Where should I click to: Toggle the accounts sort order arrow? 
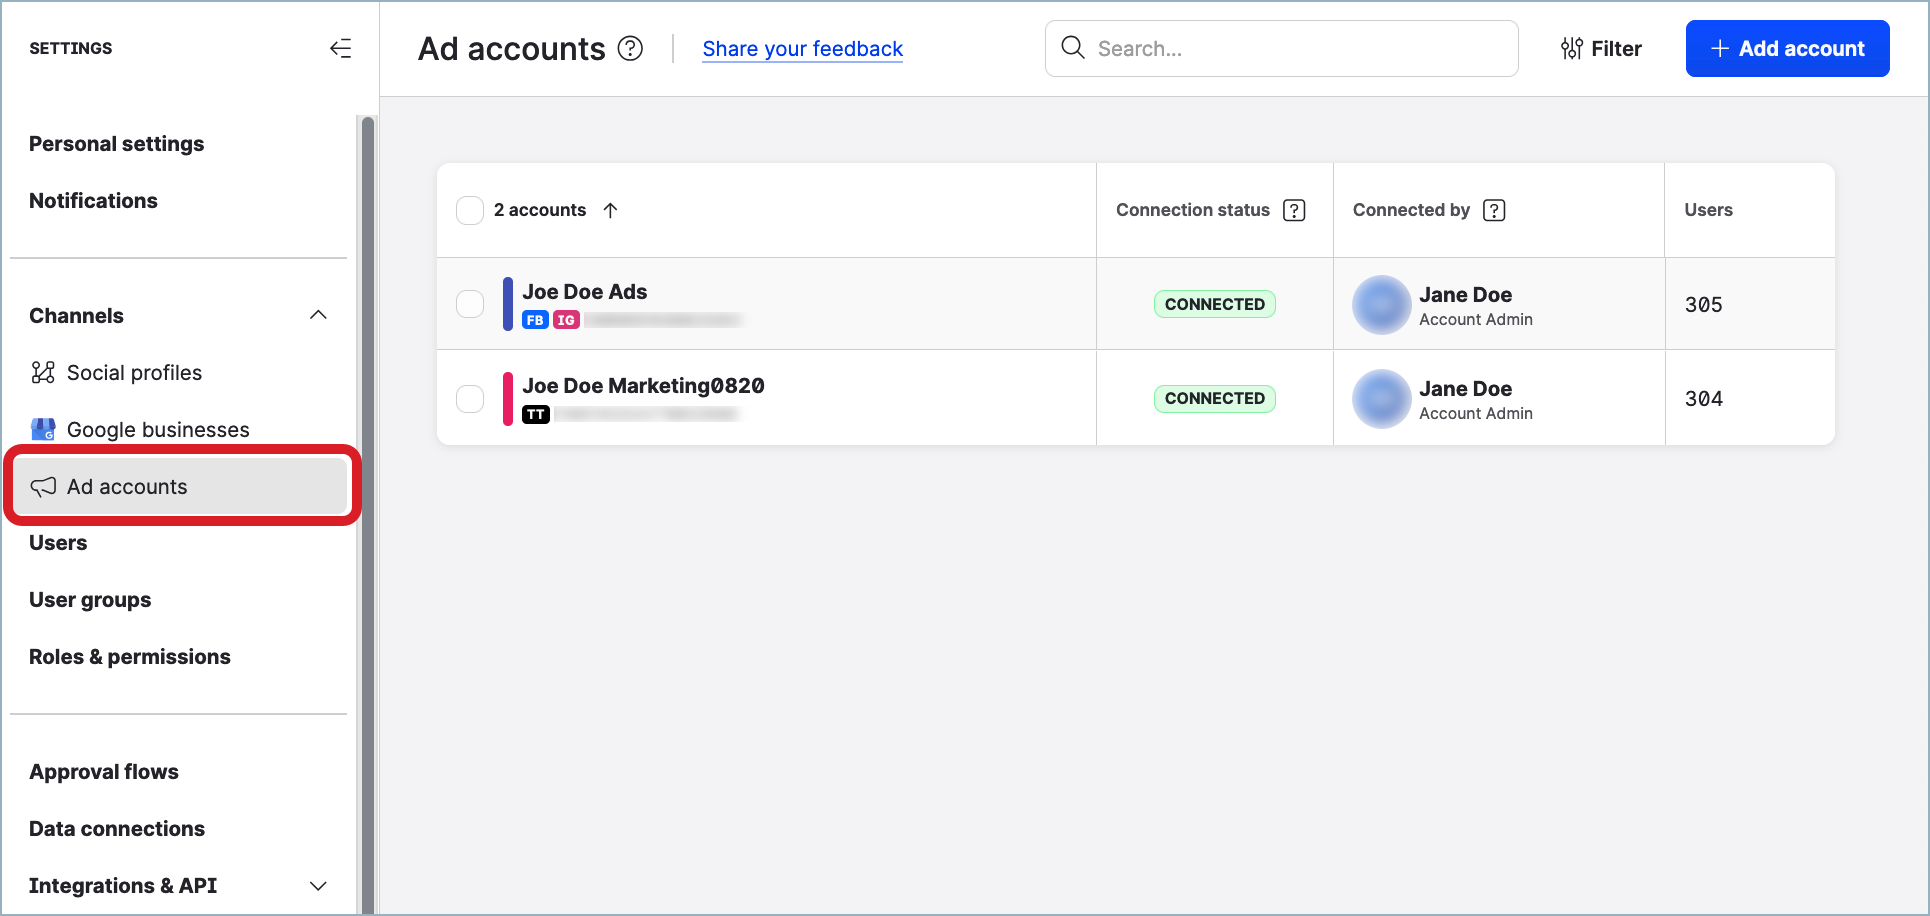[x=611, y=210]
